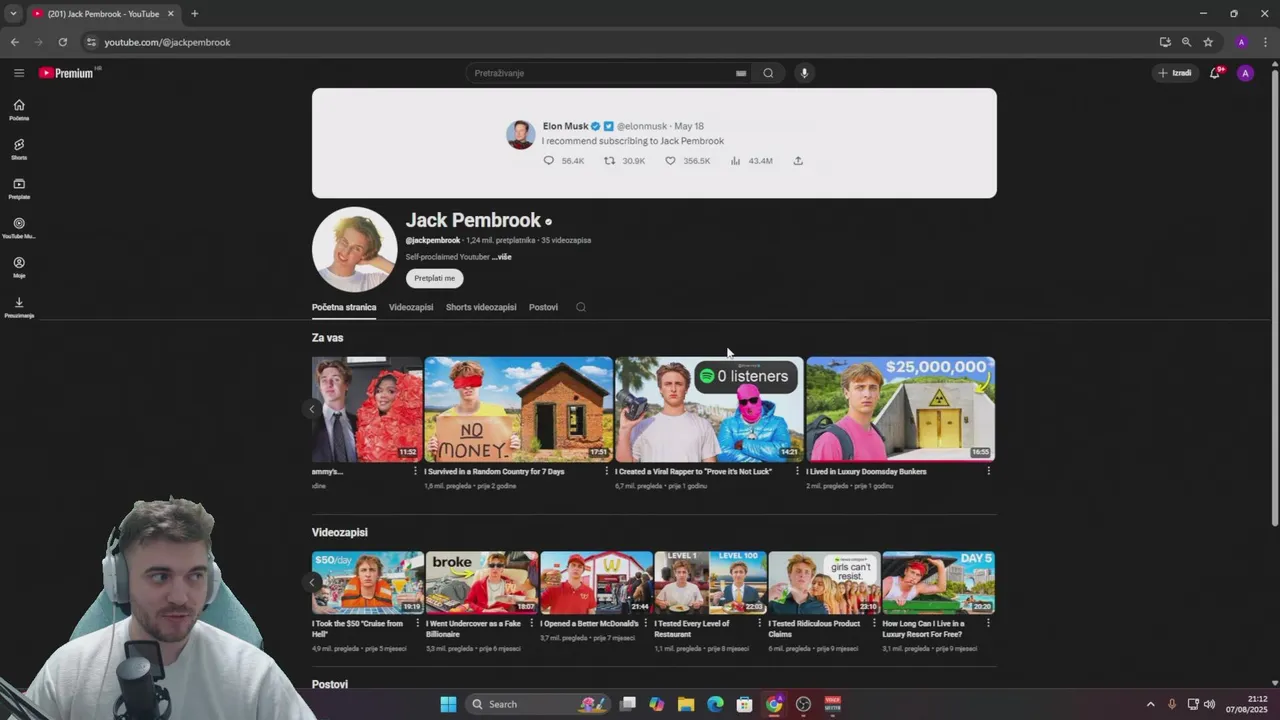Open options for 'I Took the $50 Cruise' video

418,623
